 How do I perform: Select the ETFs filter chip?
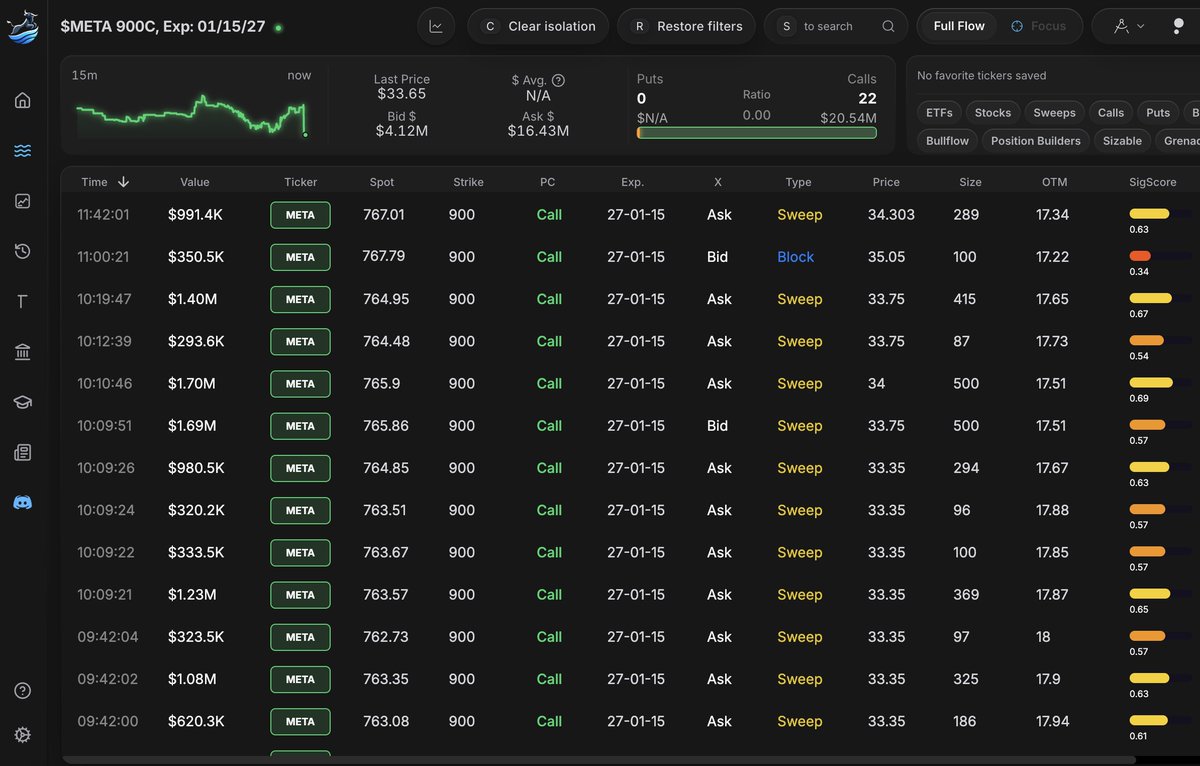click(x=939, y=113)
